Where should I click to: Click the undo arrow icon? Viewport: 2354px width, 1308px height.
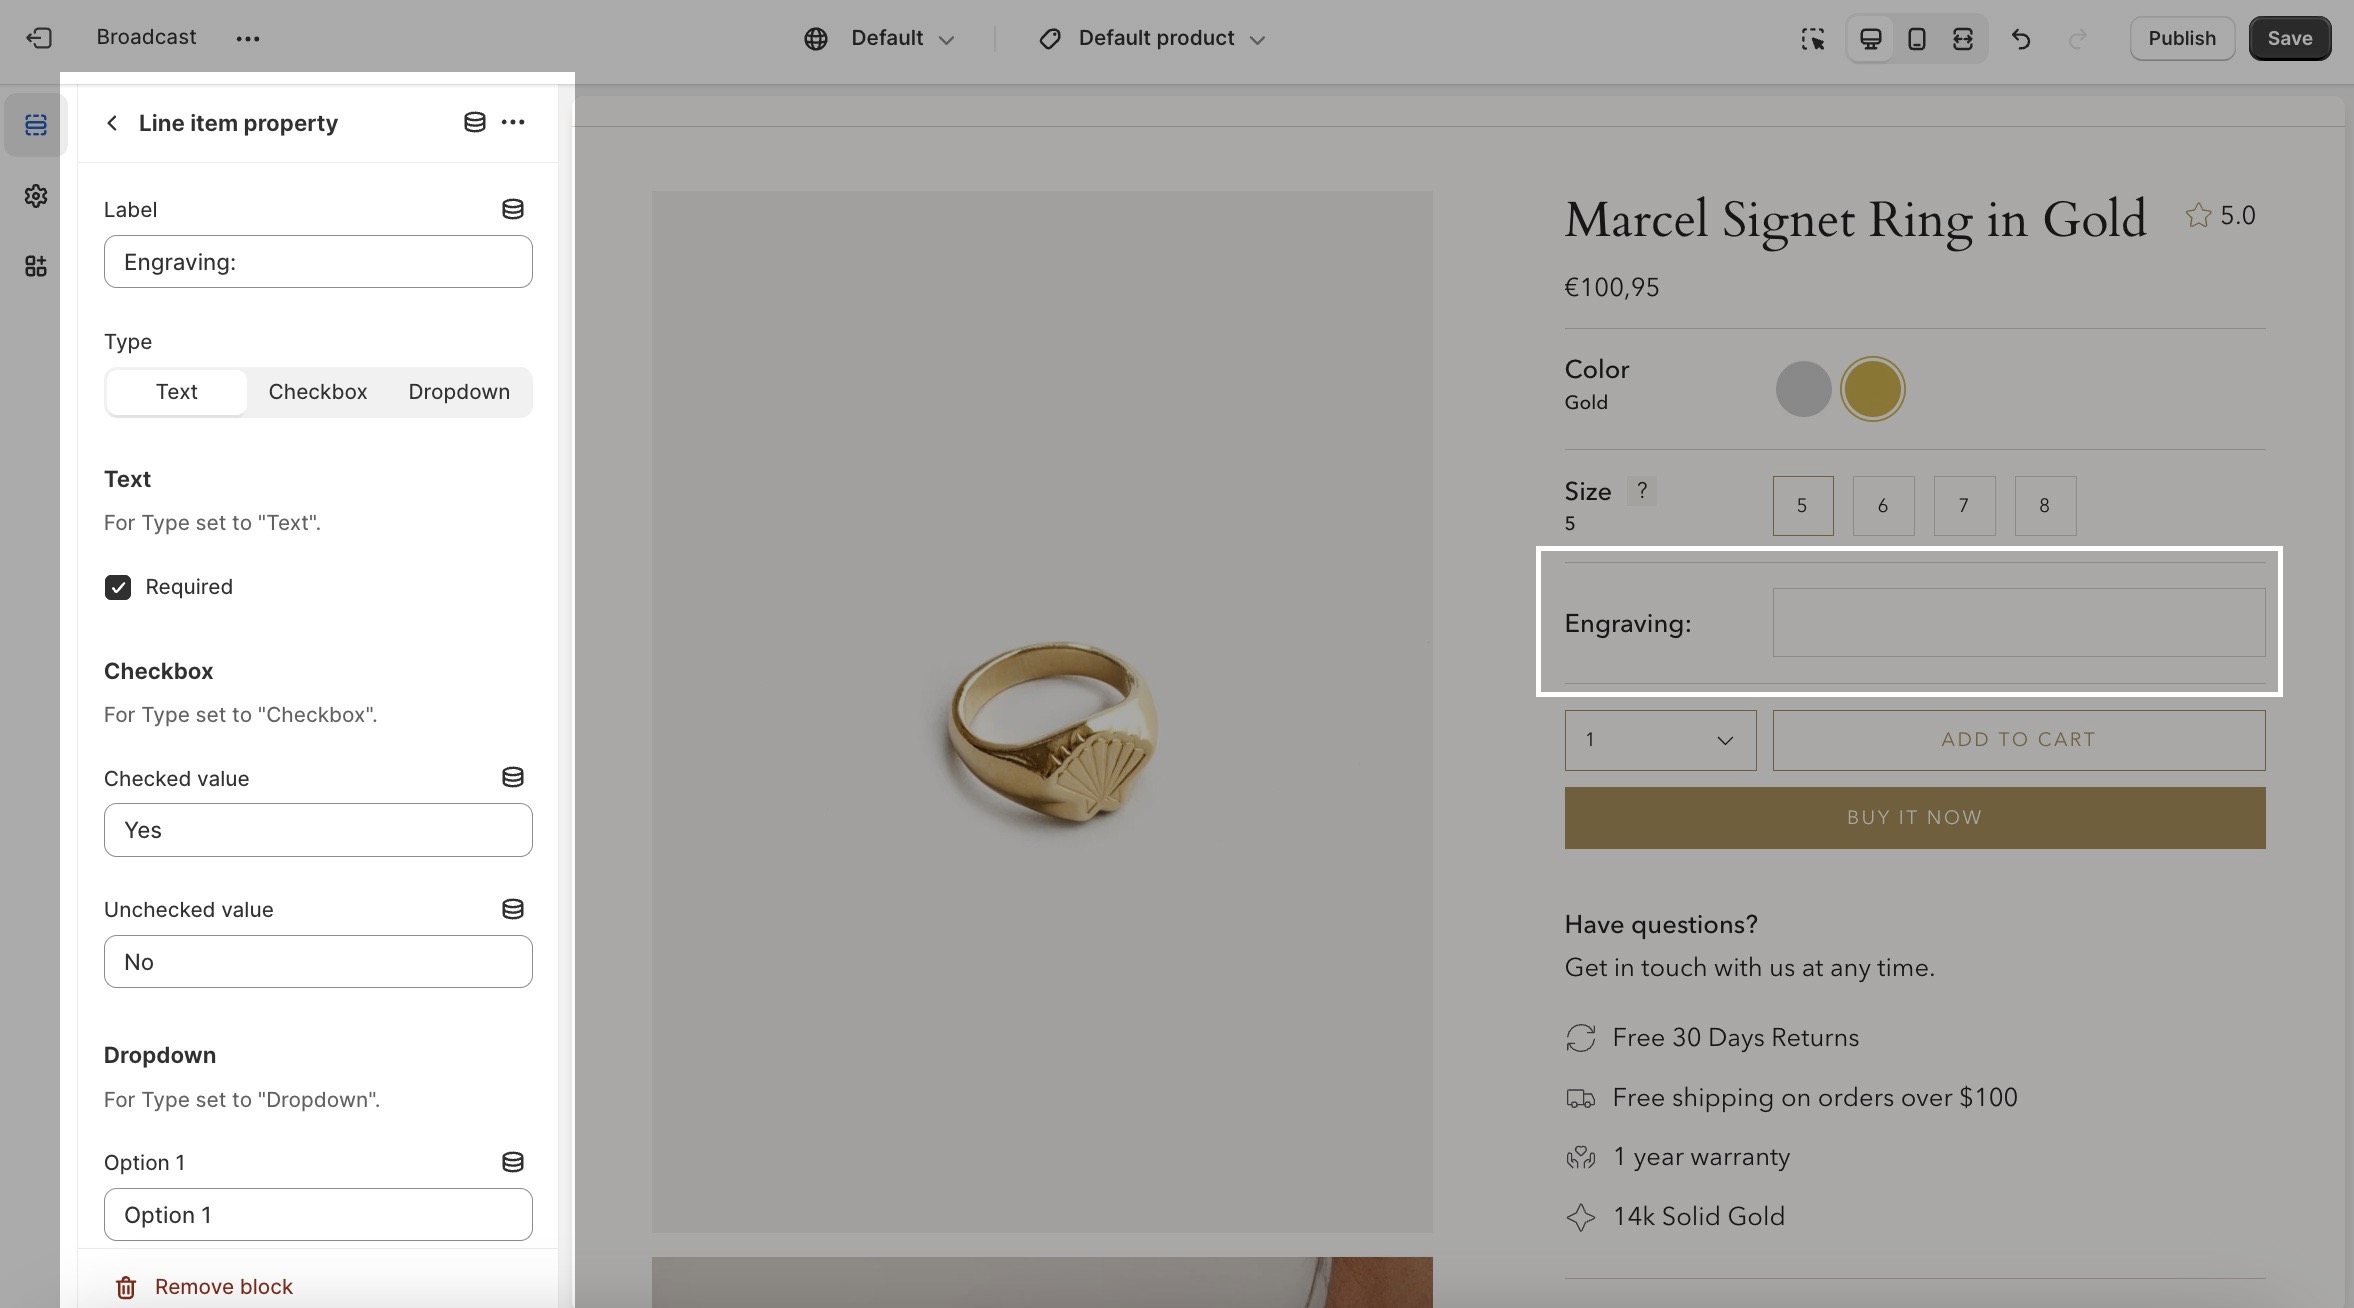tap(2021, 38)
